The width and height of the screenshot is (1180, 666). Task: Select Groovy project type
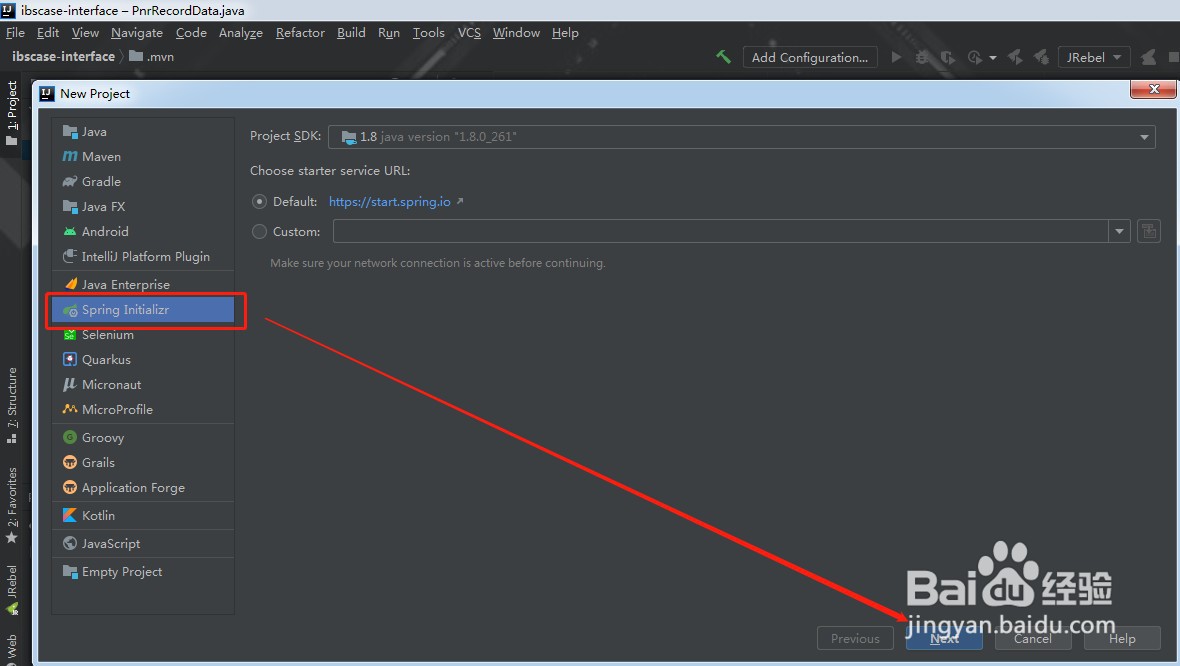[x=143, y=437]
